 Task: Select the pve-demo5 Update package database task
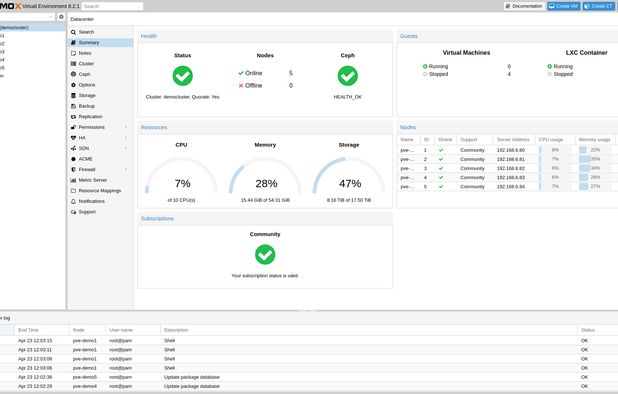(x=309, y=377)
